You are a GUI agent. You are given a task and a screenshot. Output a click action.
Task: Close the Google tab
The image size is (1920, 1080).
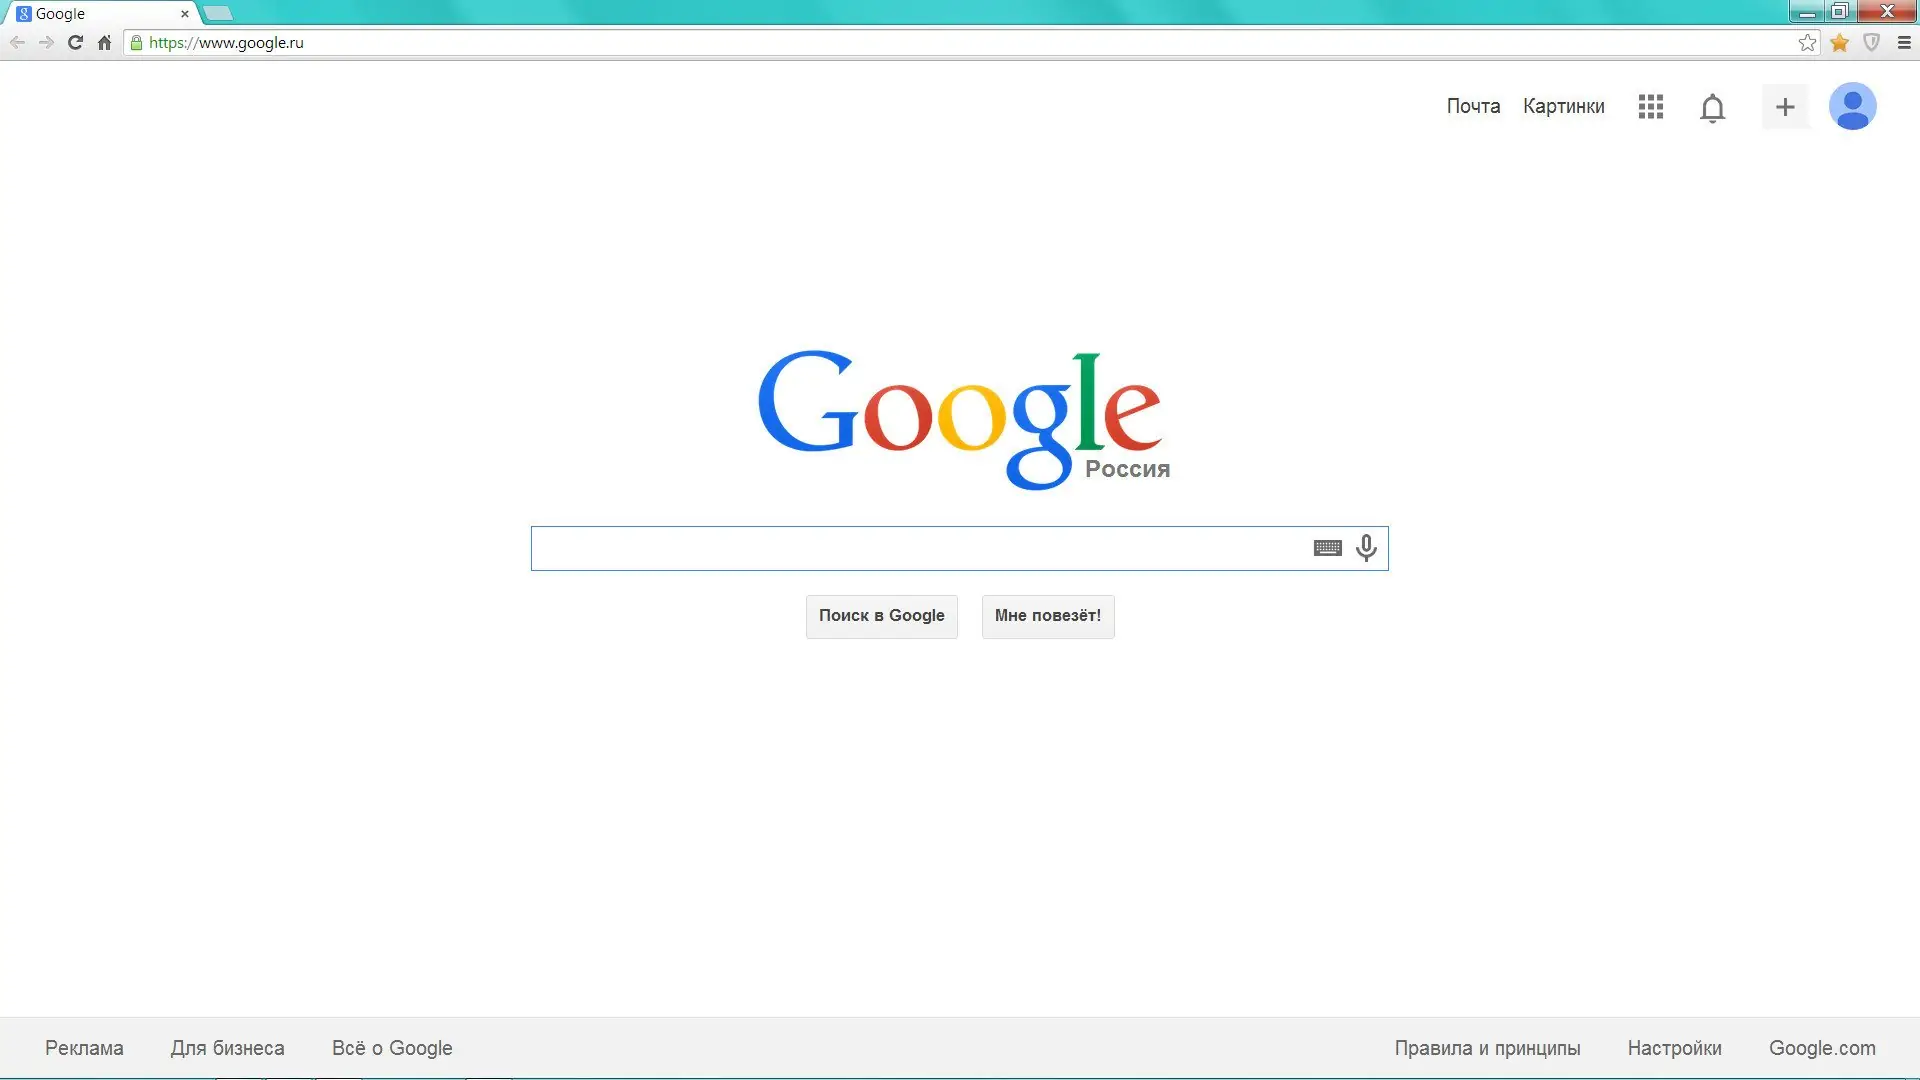[x=184, y=14]
